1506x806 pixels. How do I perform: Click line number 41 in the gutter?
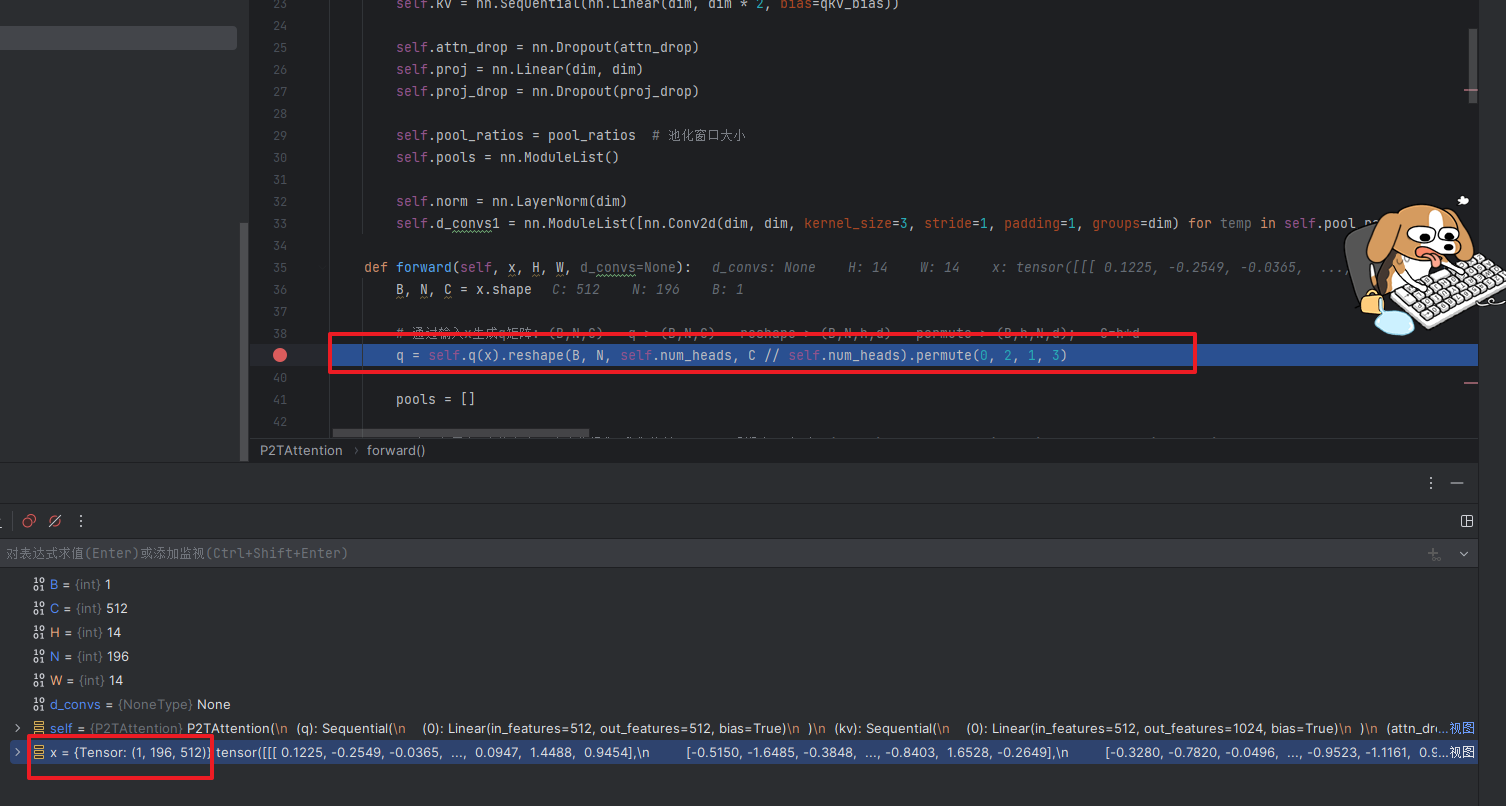click(x=279, y=399)
